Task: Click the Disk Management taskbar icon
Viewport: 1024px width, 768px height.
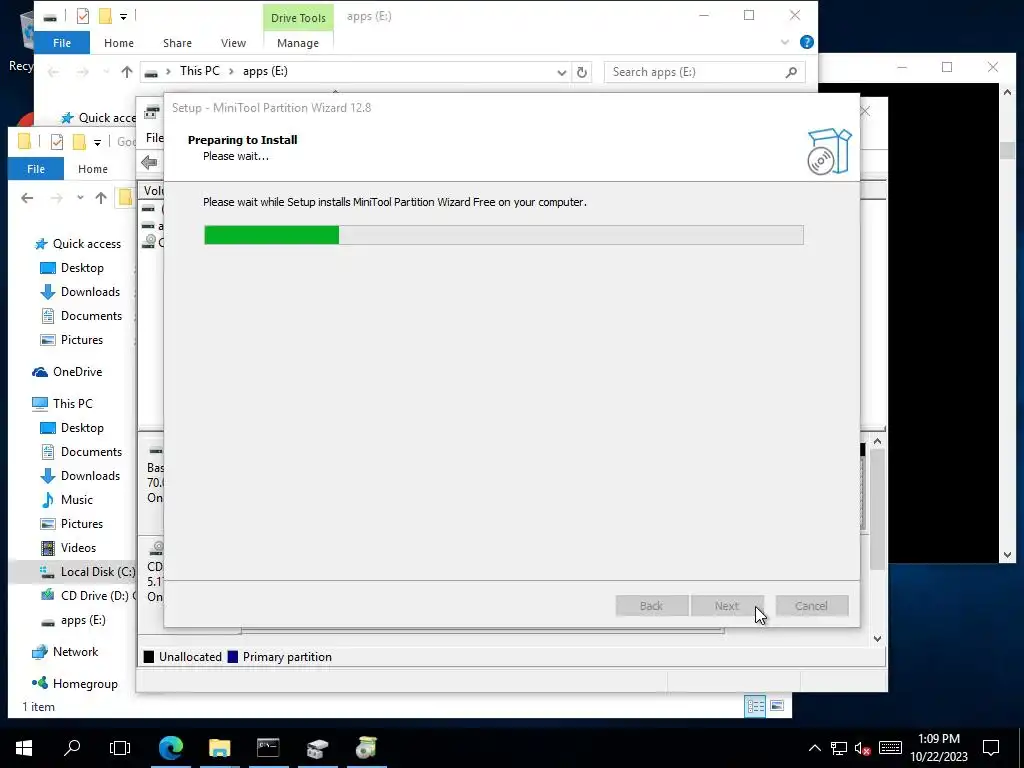Action: click(x=317, y=747)
